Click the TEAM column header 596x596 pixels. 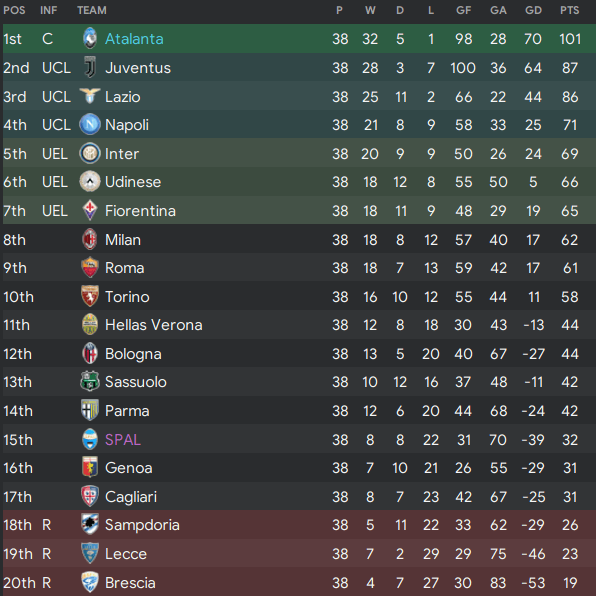(x=92, y=10)
